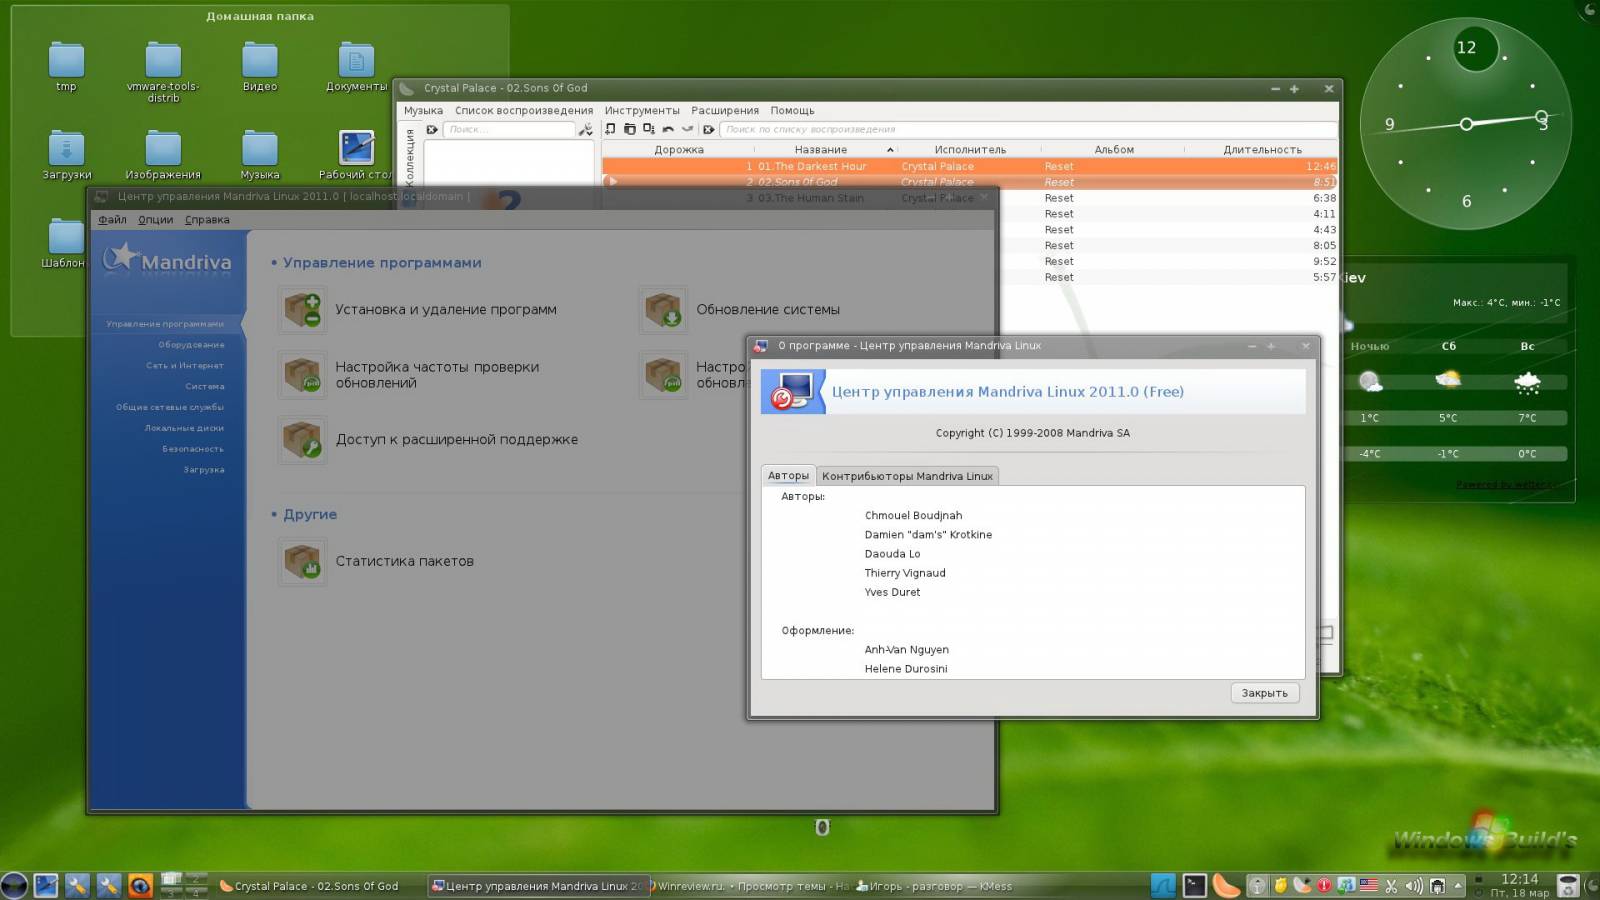Image resolution: width=1600 pixels, height=900 pixels.
Task: Click the 'Длительность' column header
Action: 1262,150
